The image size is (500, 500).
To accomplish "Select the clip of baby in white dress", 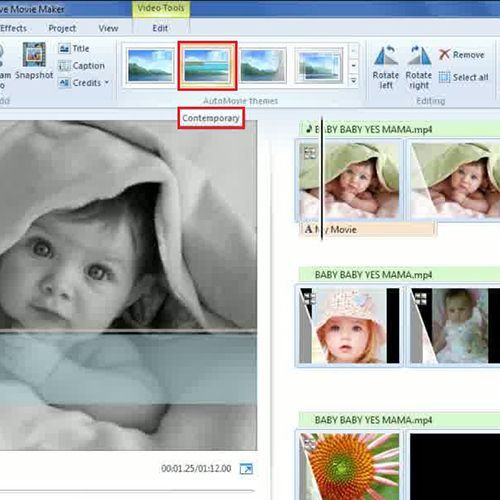I will [x=454, y=326].
